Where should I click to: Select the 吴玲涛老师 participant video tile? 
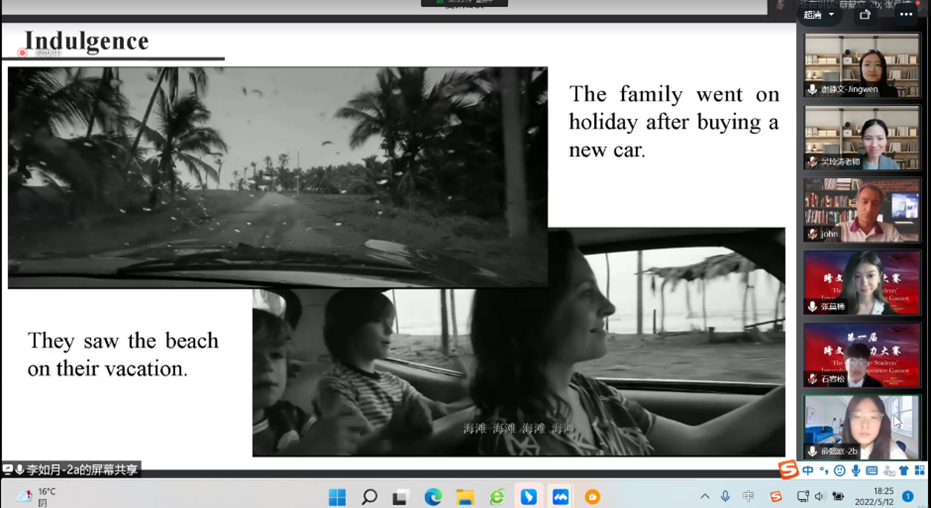point(862,138)
